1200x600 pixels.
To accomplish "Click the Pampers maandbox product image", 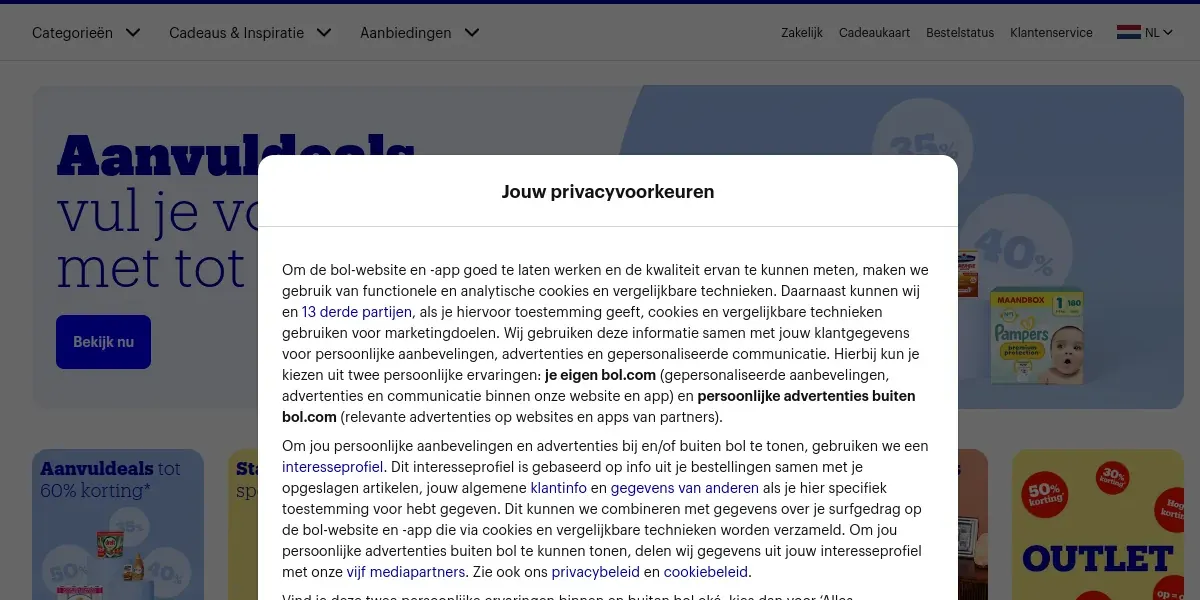I will pyautogui.click(x=1036, y=338).
